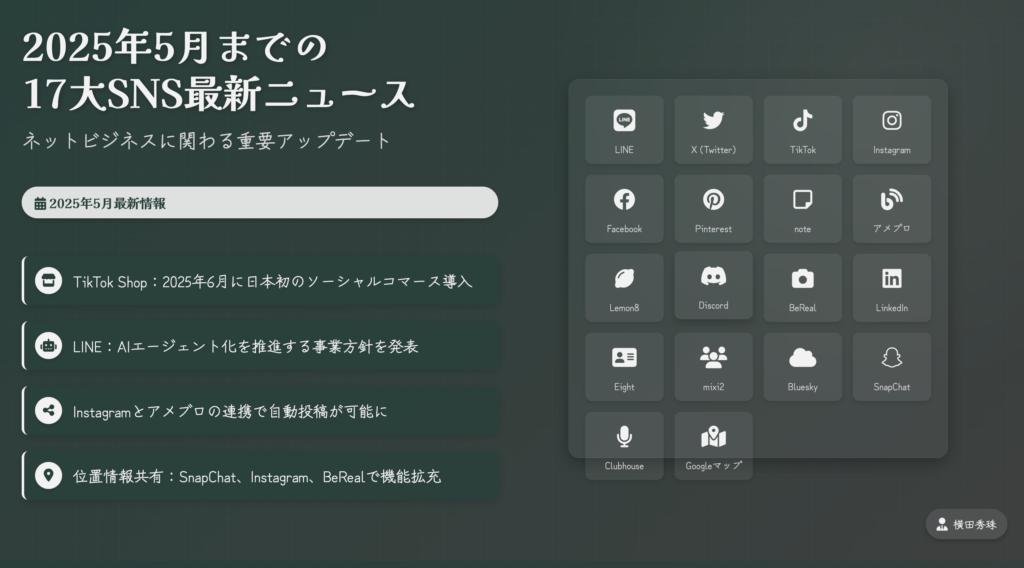Screen dimensions: 1024x568
Task: Click the title 17大SNS最新ニュース
Action: click(219, 94)
